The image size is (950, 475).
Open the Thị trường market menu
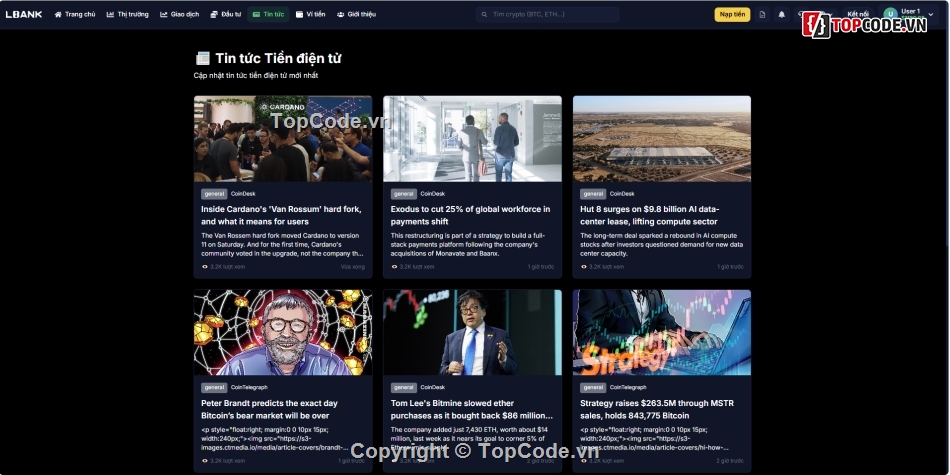[x=128, y=14]
